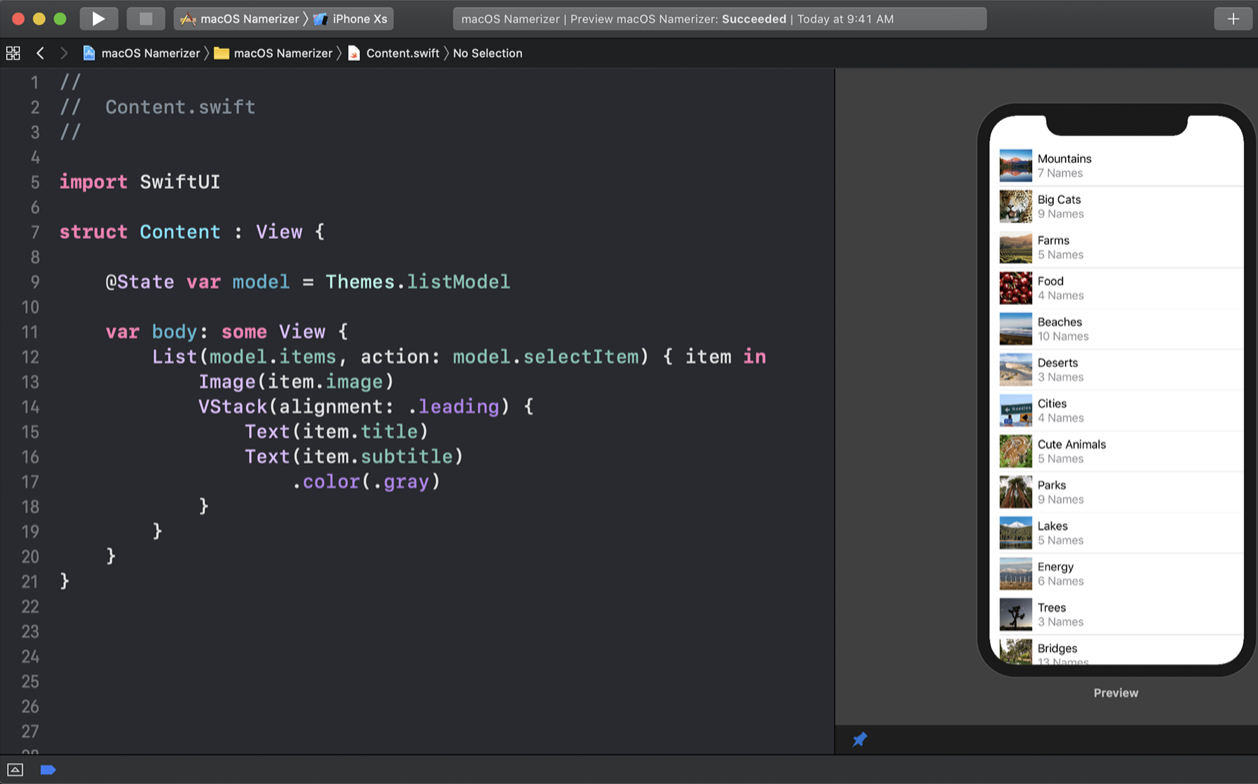The height and width of the screenshot is (784, 1258).
Task: Go forward to the next file
Action: tap(64, 53)
